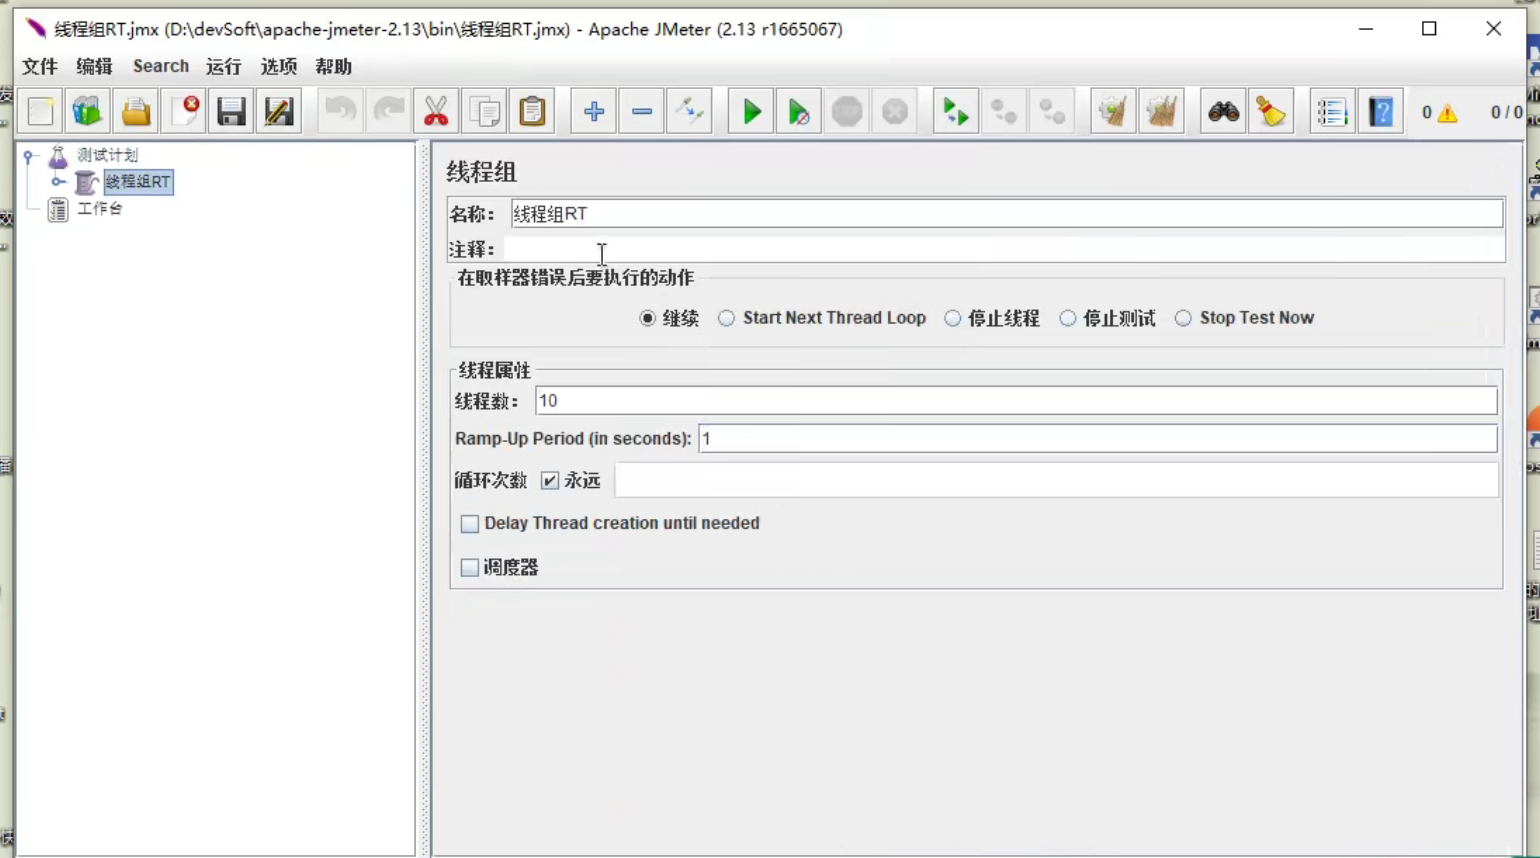The width and height of the screenshot is (1540, 858).
Task: Open Search with binoculars icon
Action: coord(1223,111)
